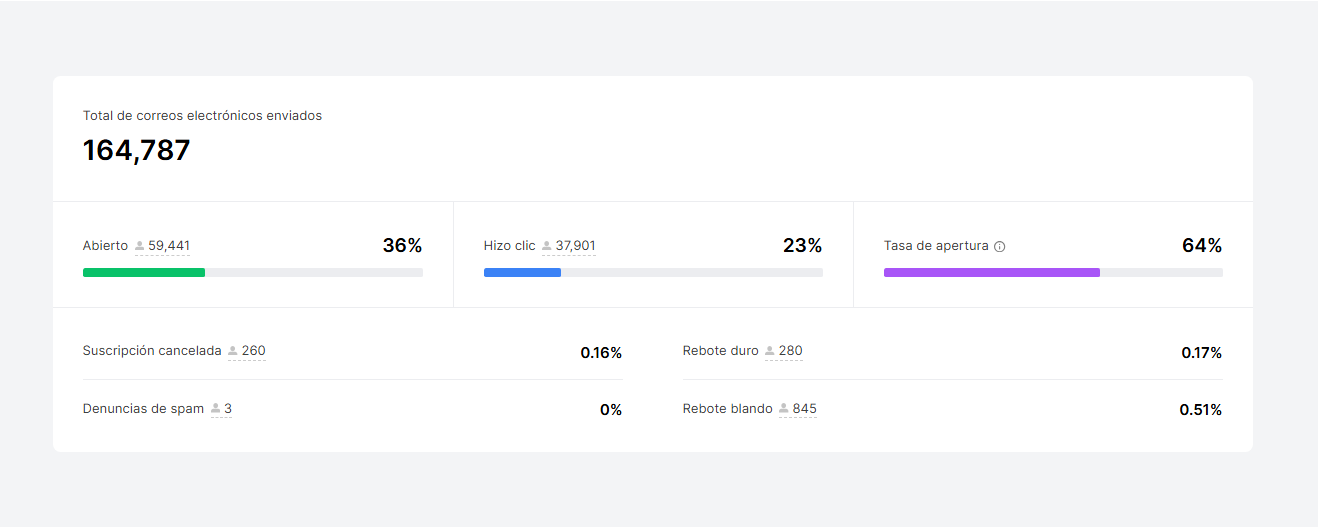Click the blue Hizo clic progress bar
The height and width of the screenshot is (530, 1318).
tap(522, 272)
